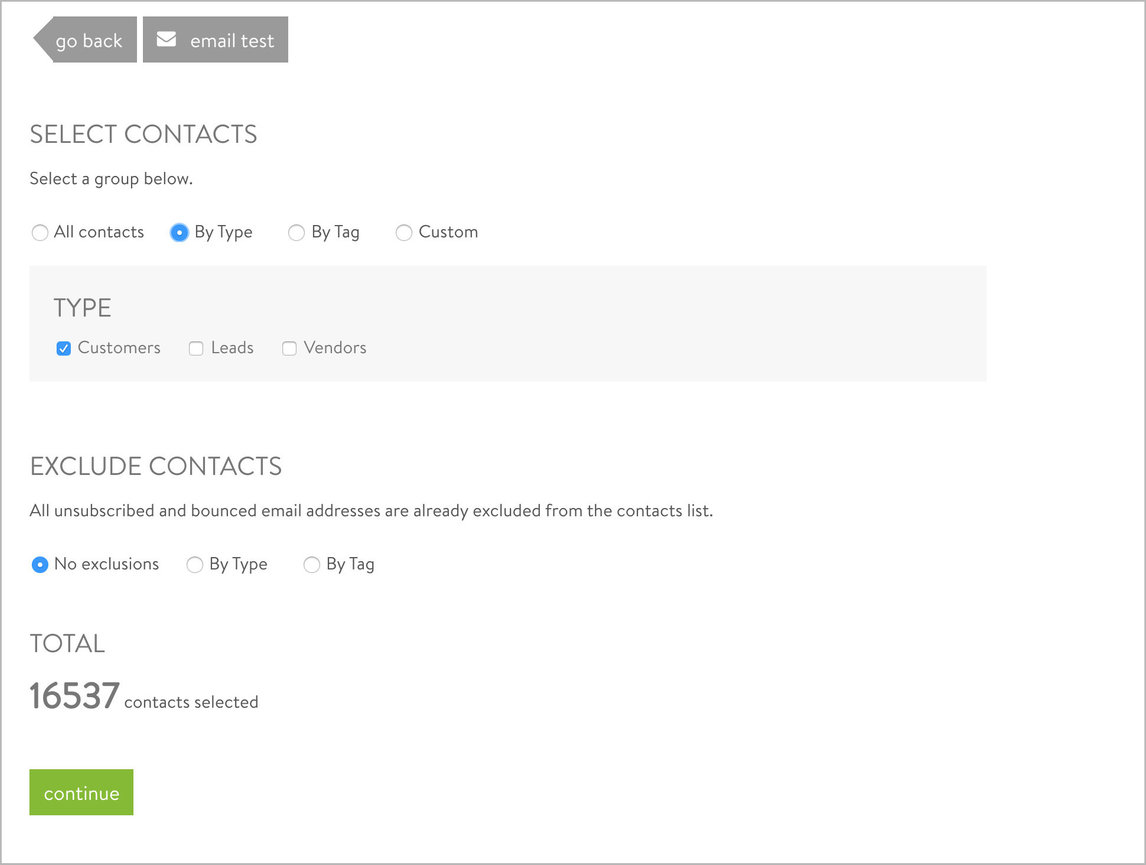Screen dimensions: 1146x865
Task: Enable the Leads checkbox
Action: [x=195, y=347]
